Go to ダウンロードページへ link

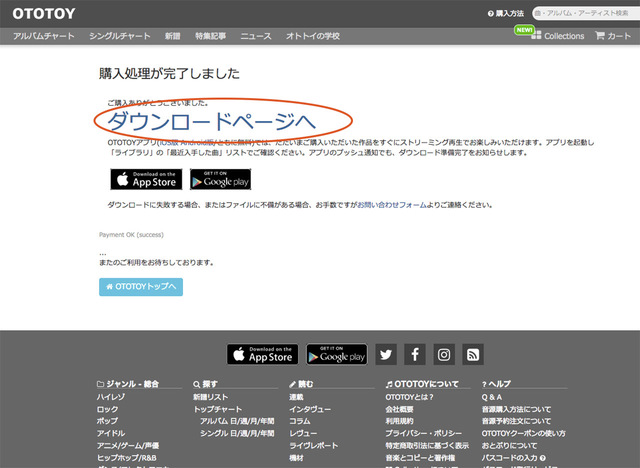[x=211, y=121]
